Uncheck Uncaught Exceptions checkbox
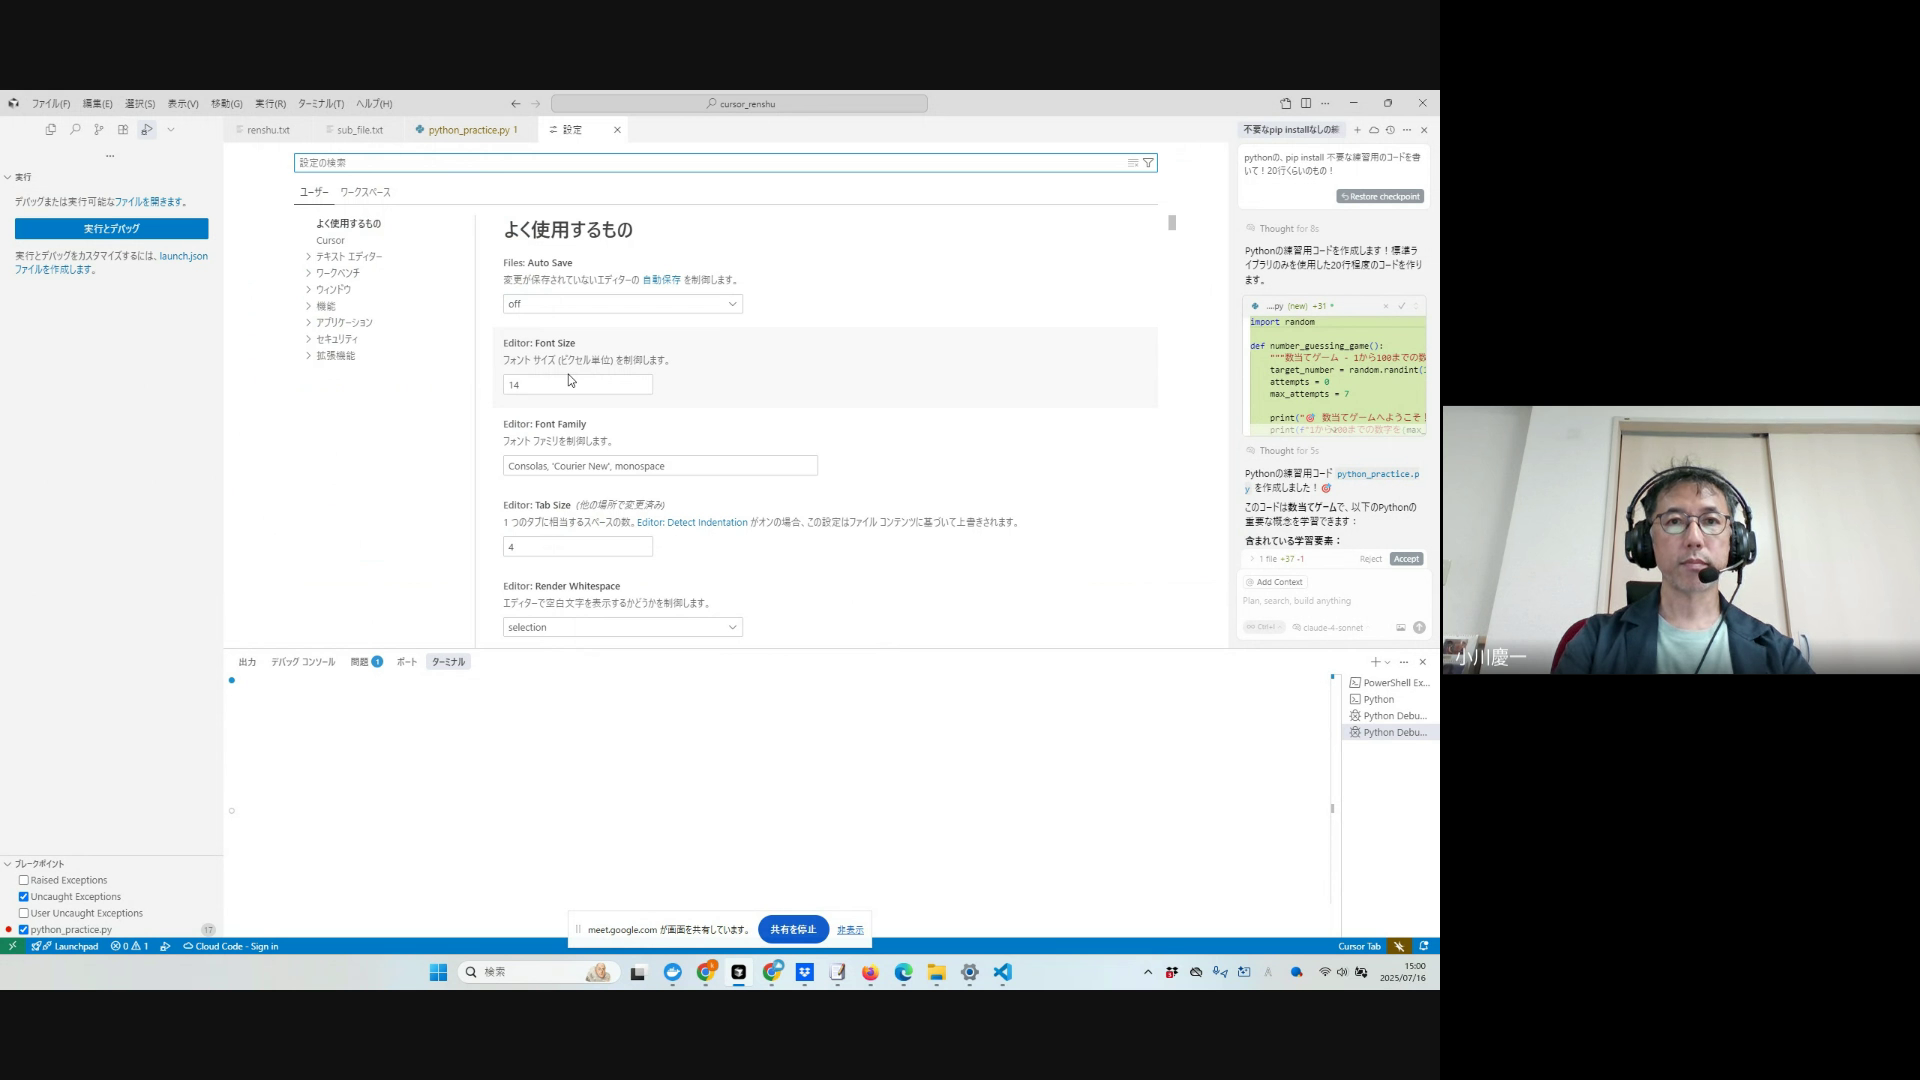Viewport: 1920px width, 1080px height. coord(24,897)
